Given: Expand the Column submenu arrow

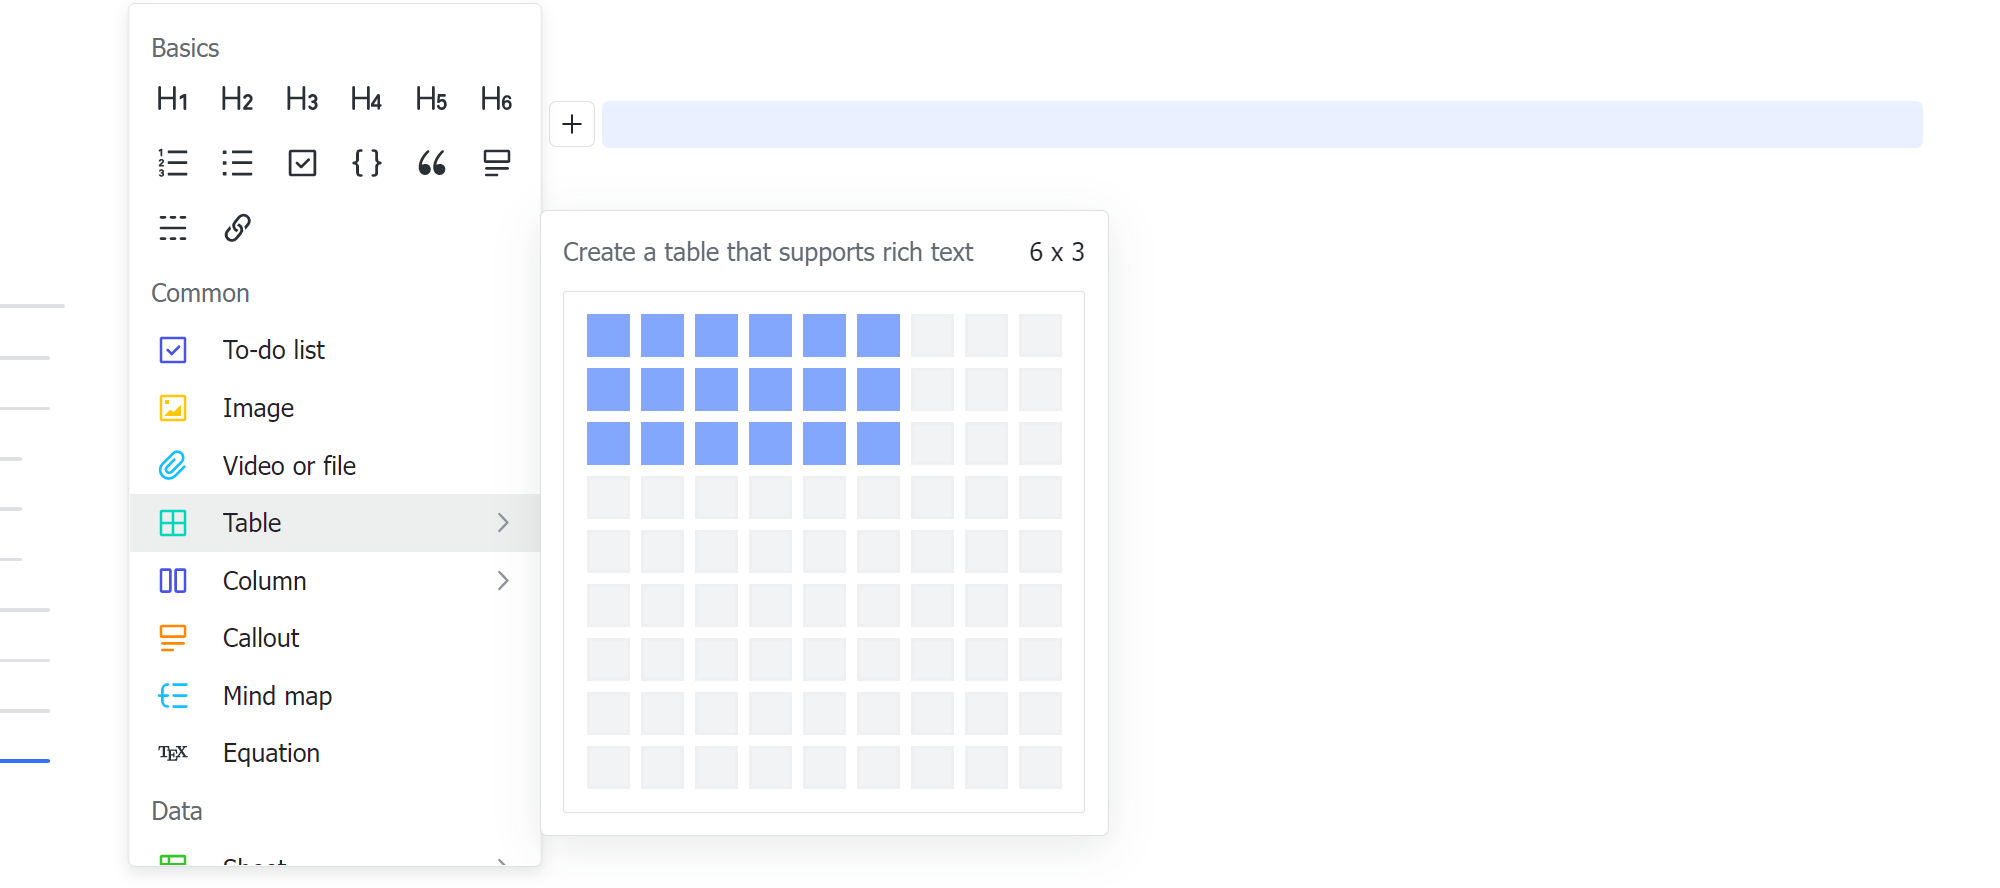Looking at the screenshot, I should click(x=503, y=581).
